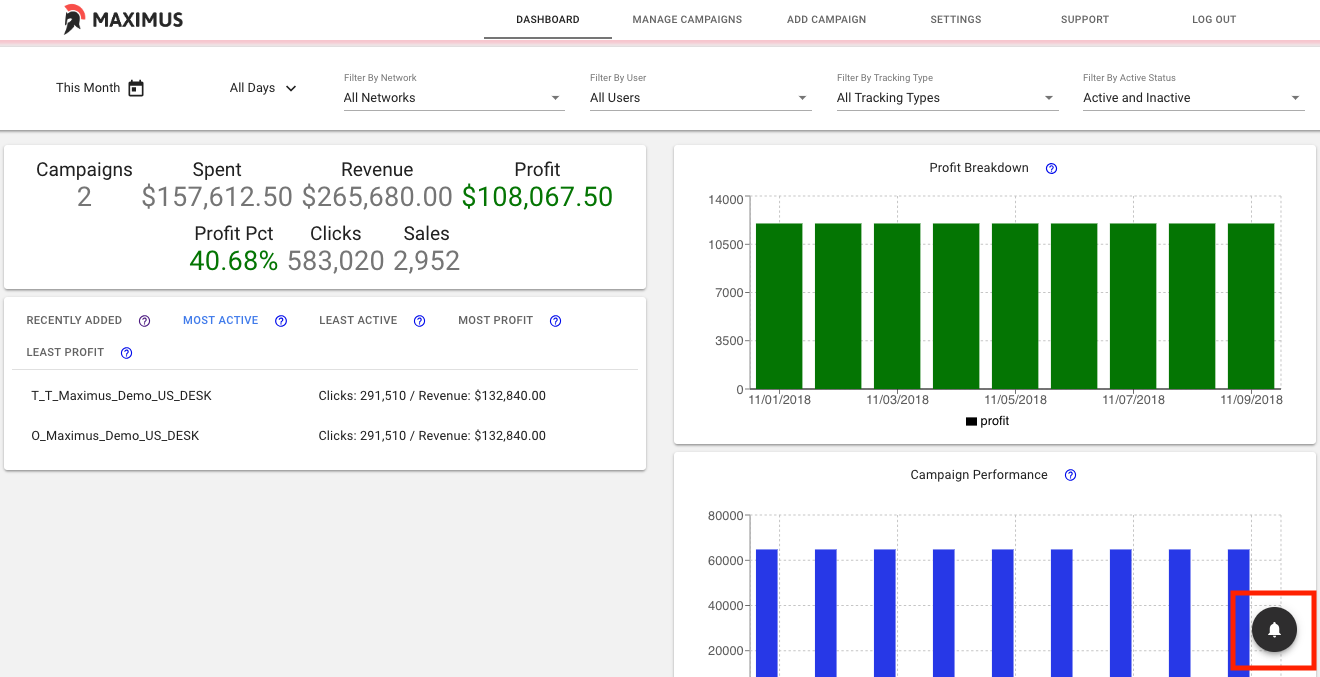This screenshot has width=1320, height=677.
Task: Open the Support page
Action: 1085,20
